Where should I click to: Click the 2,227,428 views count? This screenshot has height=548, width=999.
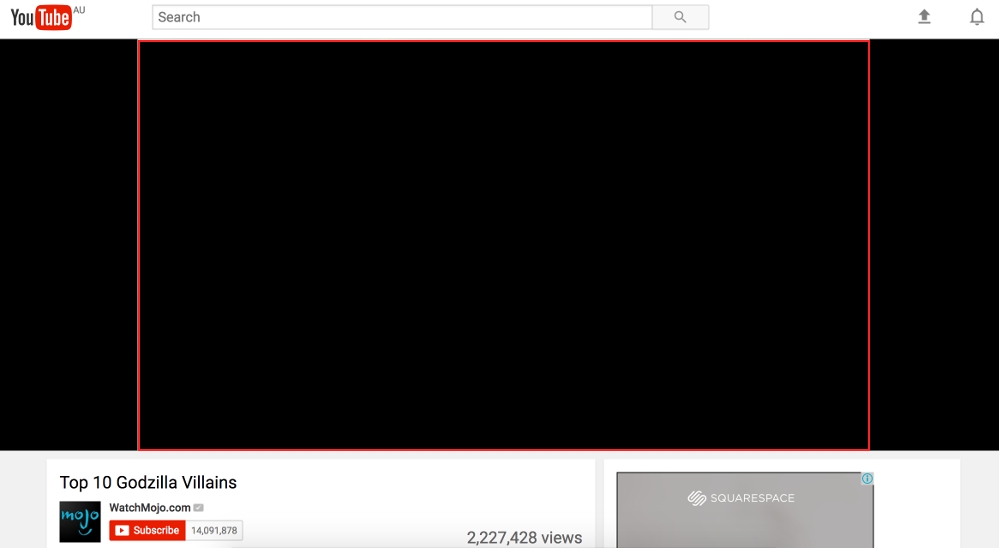pos(524,537)
